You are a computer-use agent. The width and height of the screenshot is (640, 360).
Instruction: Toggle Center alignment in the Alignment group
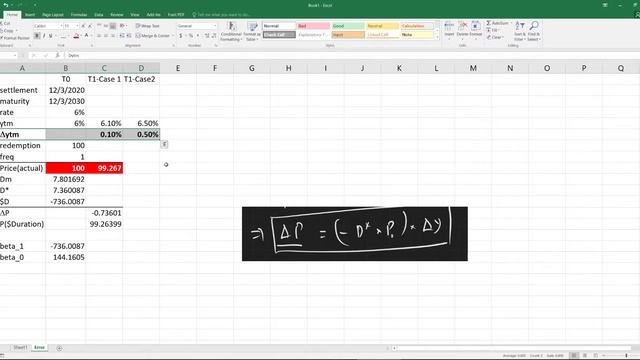(x=106, y=36)
